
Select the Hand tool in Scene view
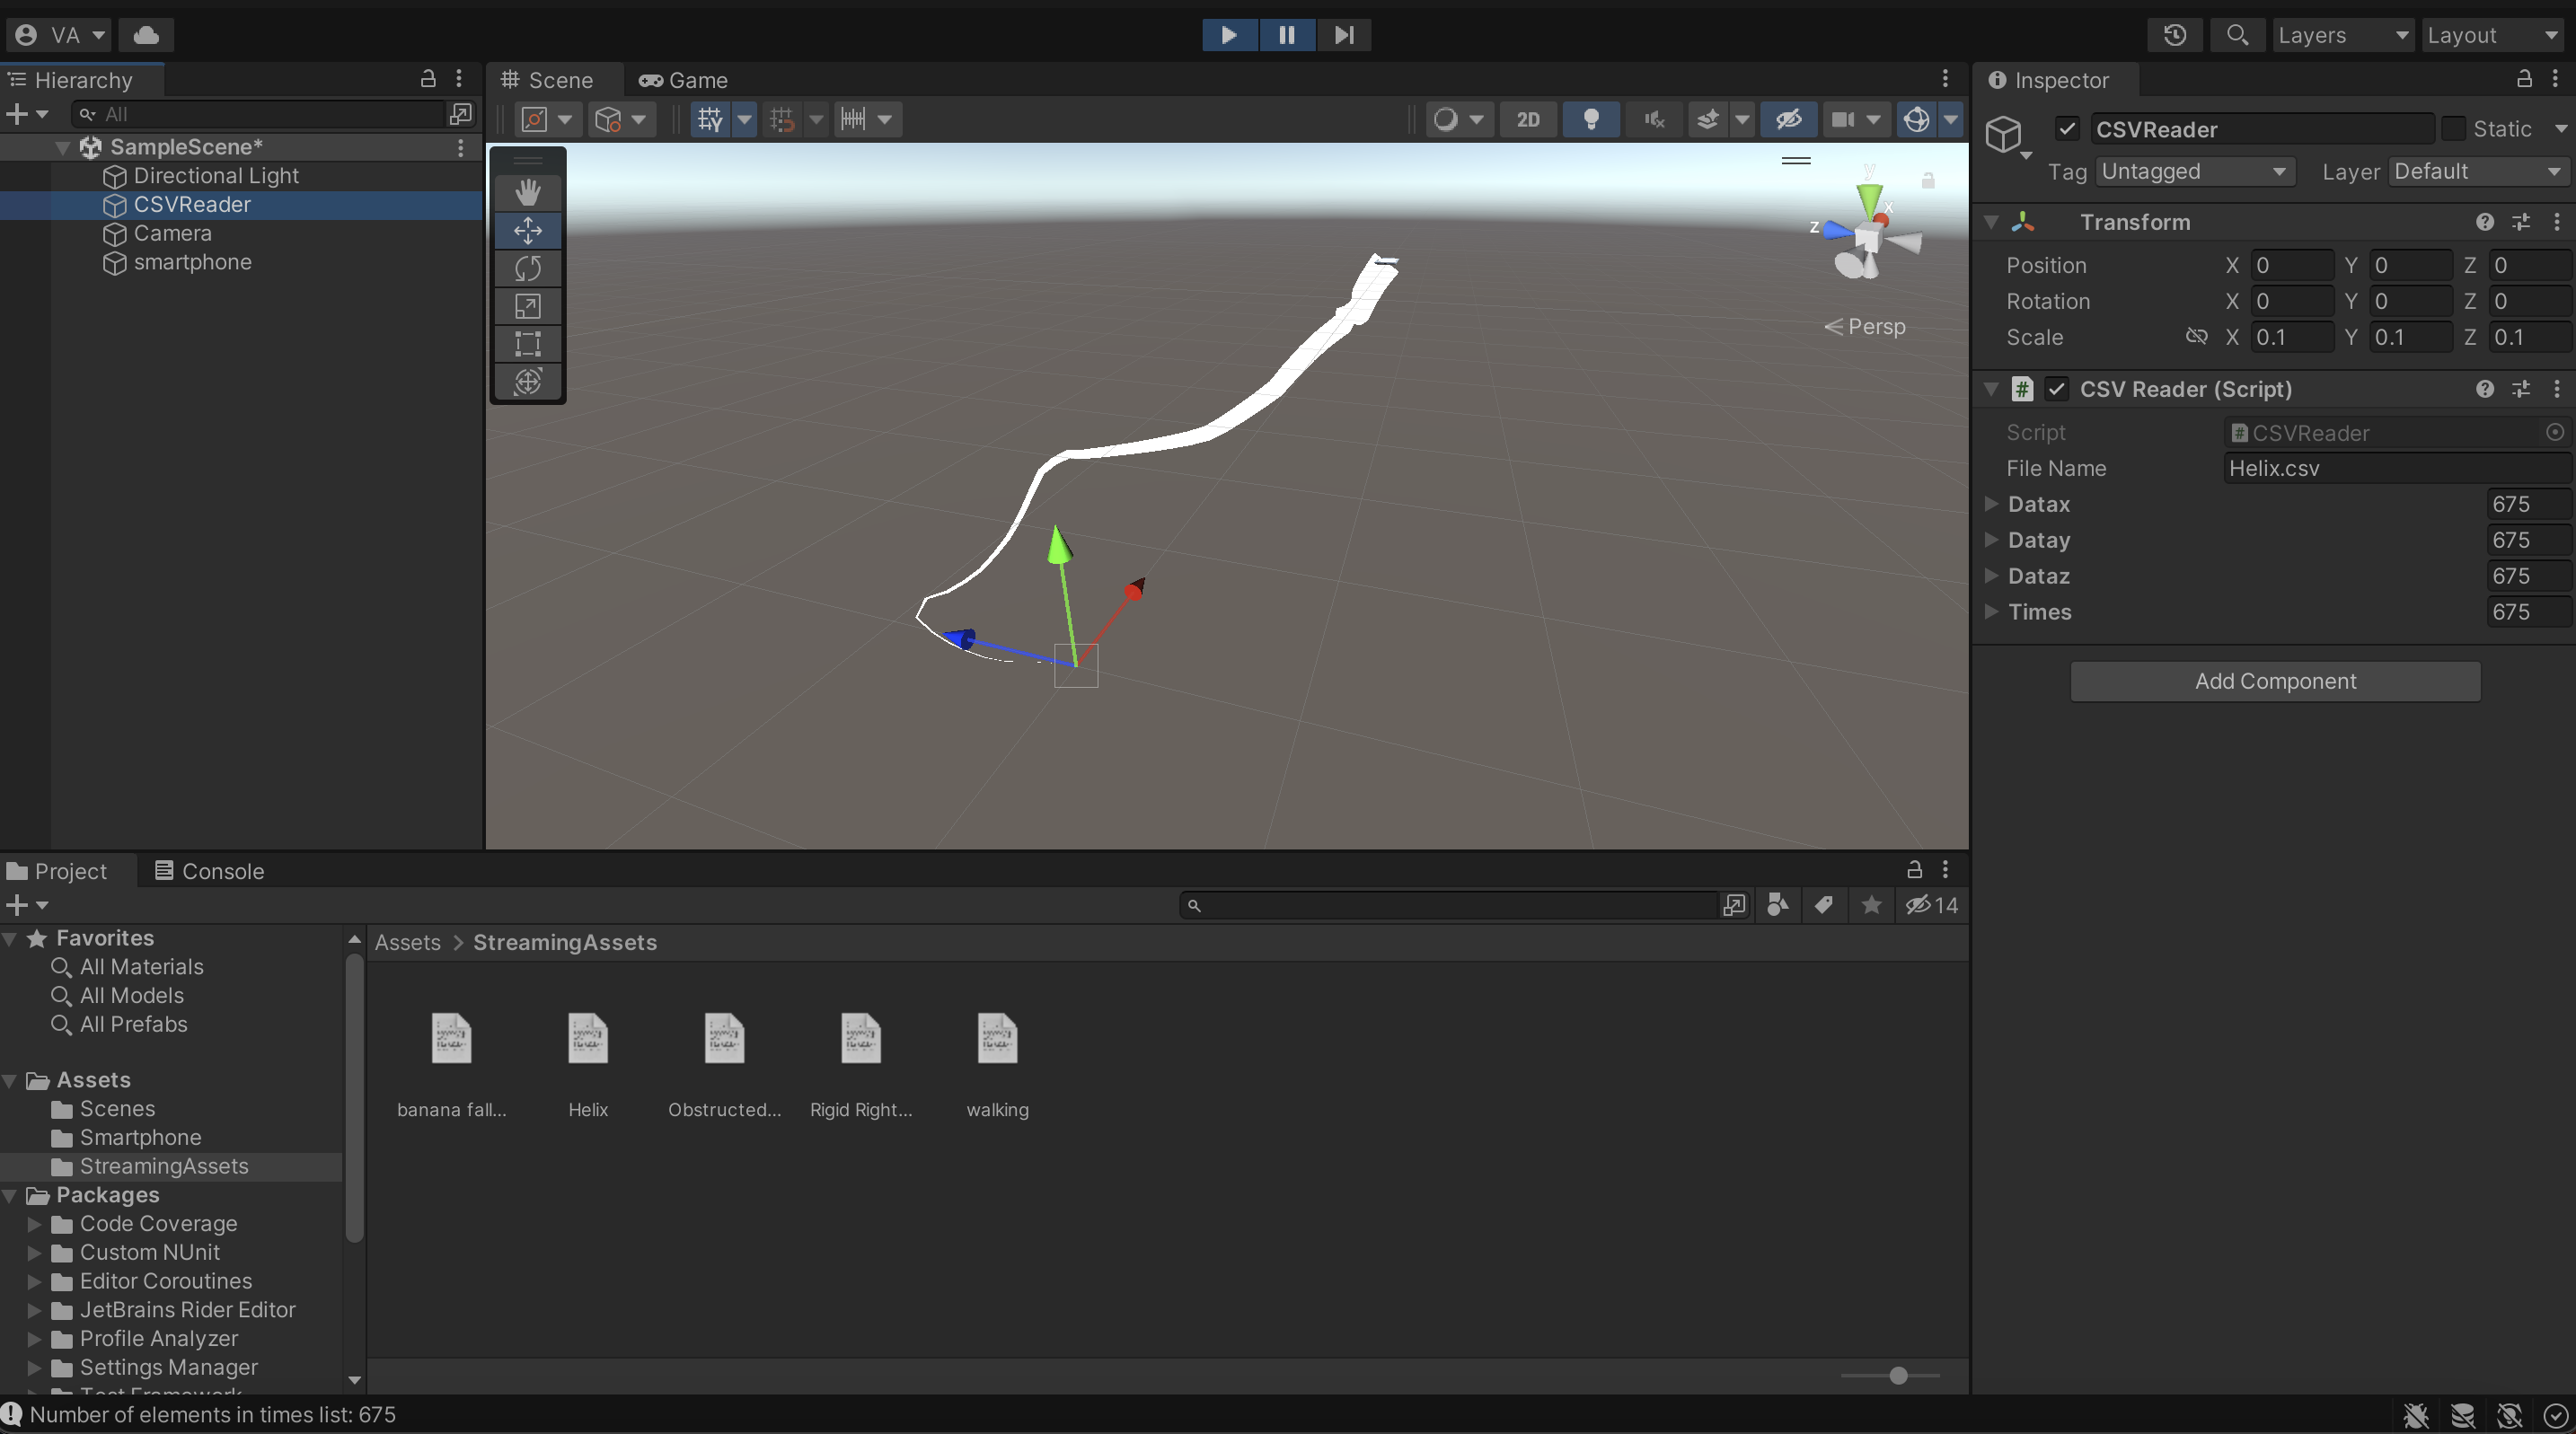527,192
